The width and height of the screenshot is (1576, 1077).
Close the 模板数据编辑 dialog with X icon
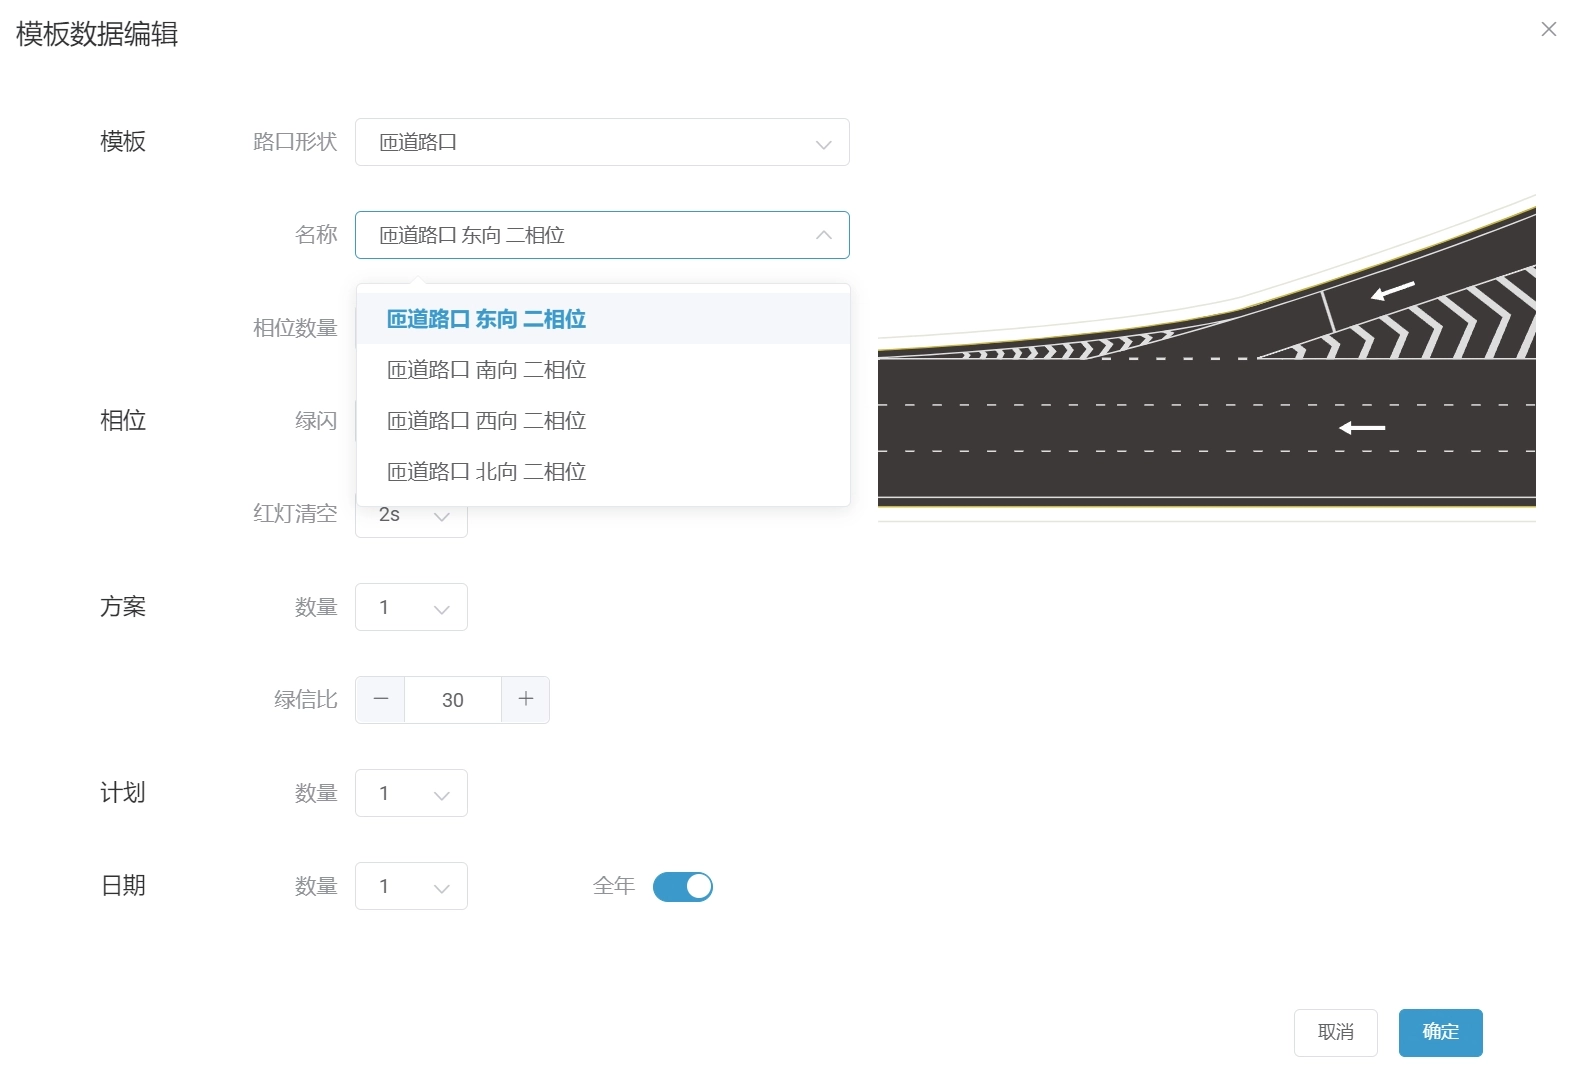1548,29
